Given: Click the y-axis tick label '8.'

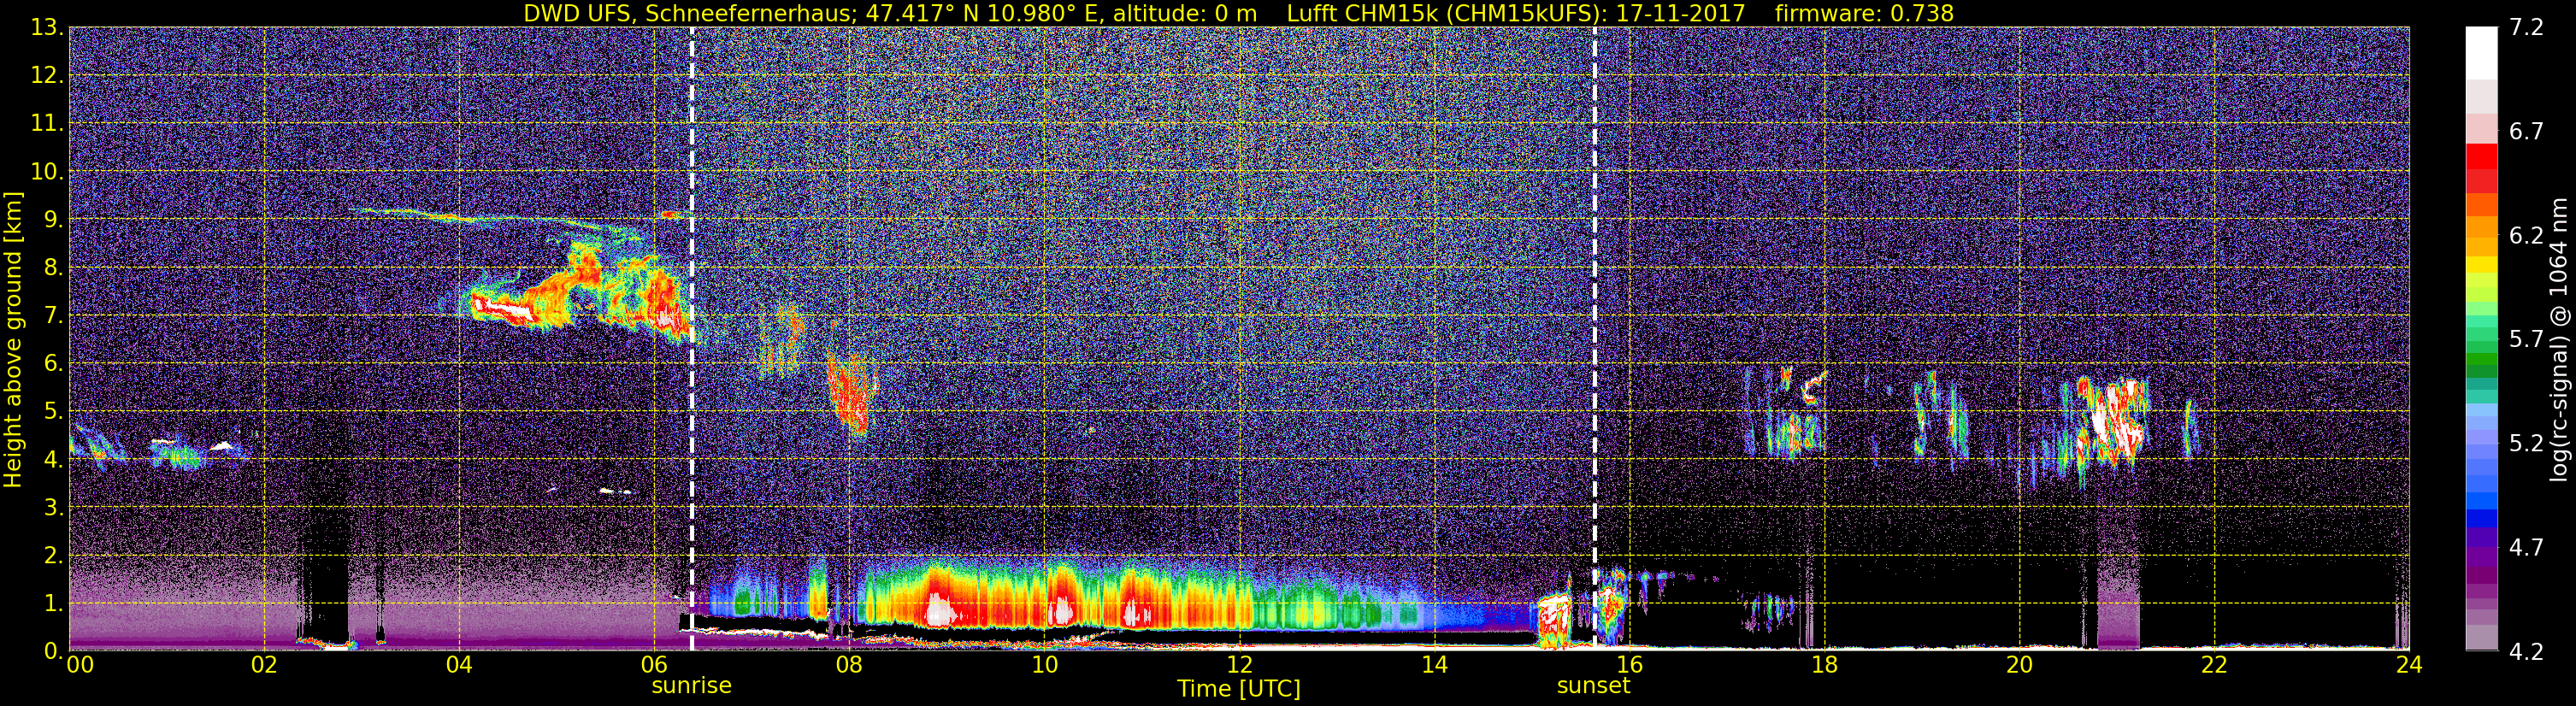Looking at the screenshot, I should coord(52,268).
